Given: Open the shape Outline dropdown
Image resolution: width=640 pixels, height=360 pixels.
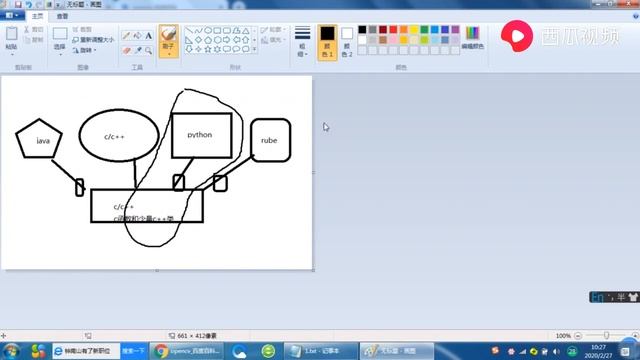Looking at the screenshot, I should click(x=273, y=30).
